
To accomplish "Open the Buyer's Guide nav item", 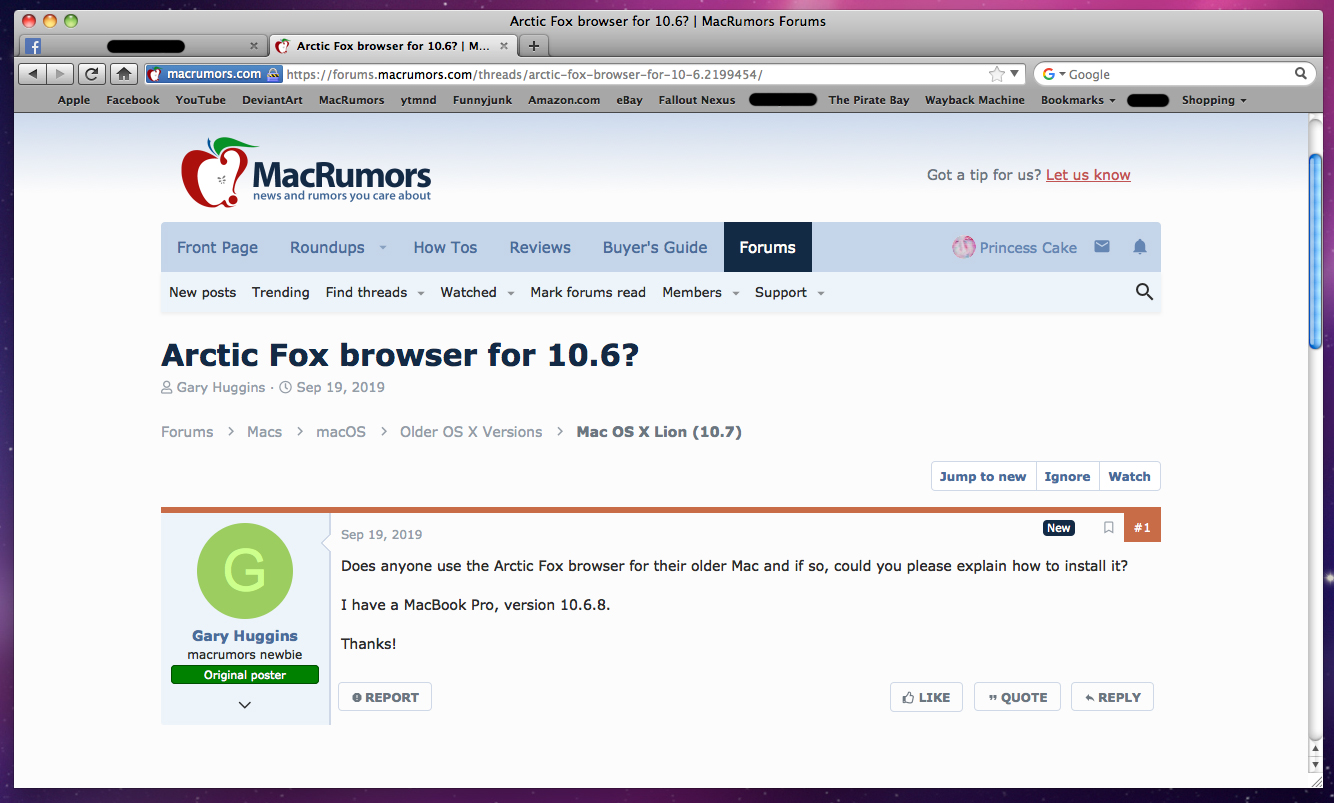I will point(655,247).
